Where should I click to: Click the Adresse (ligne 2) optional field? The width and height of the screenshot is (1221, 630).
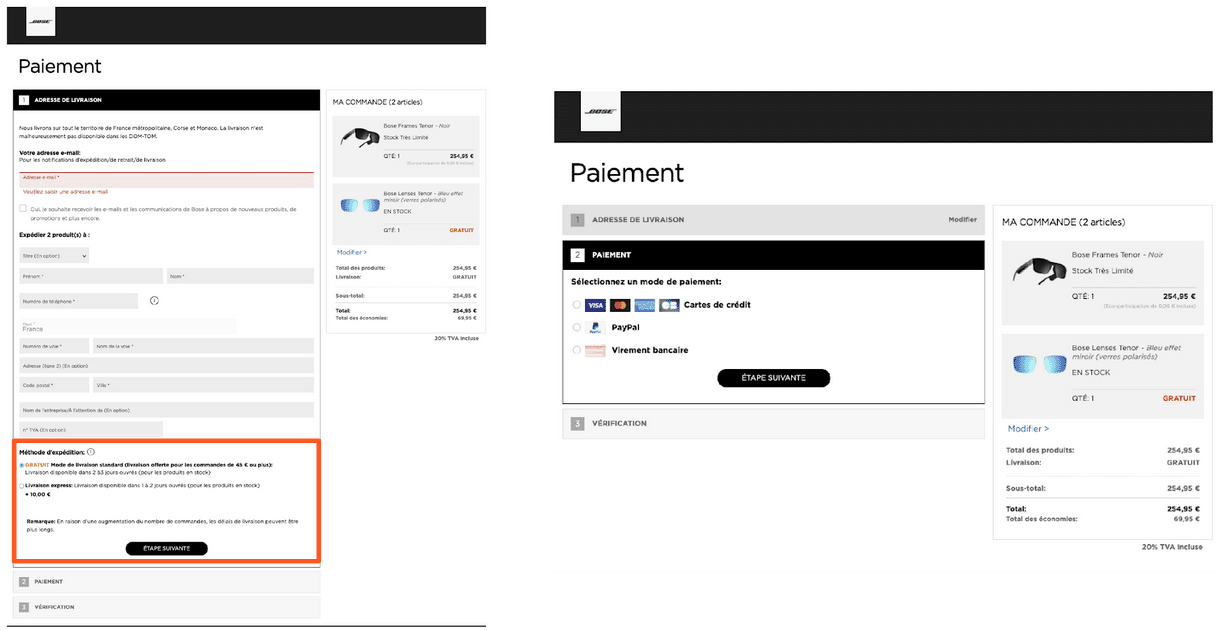(166, 365)
